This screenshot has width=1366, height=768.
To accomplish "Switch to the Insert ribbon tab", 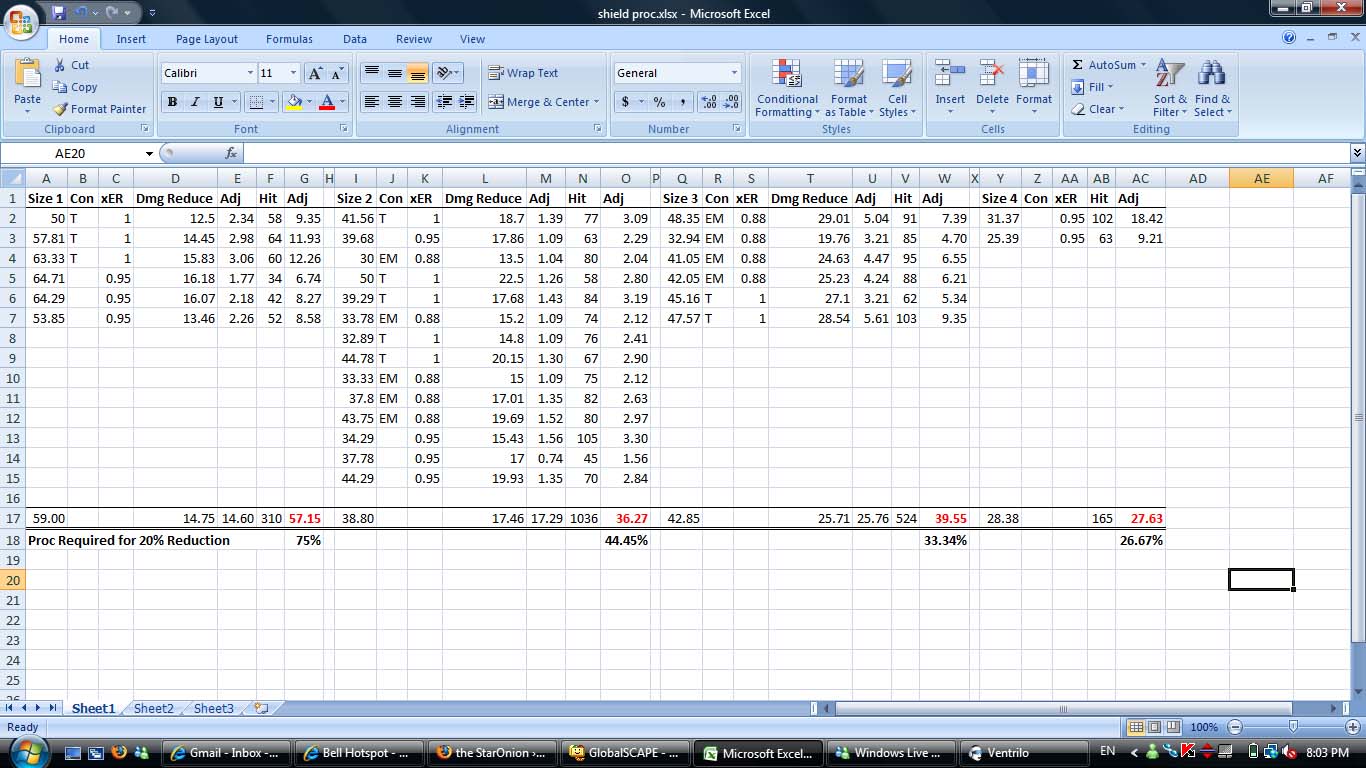I will point(131,39).
